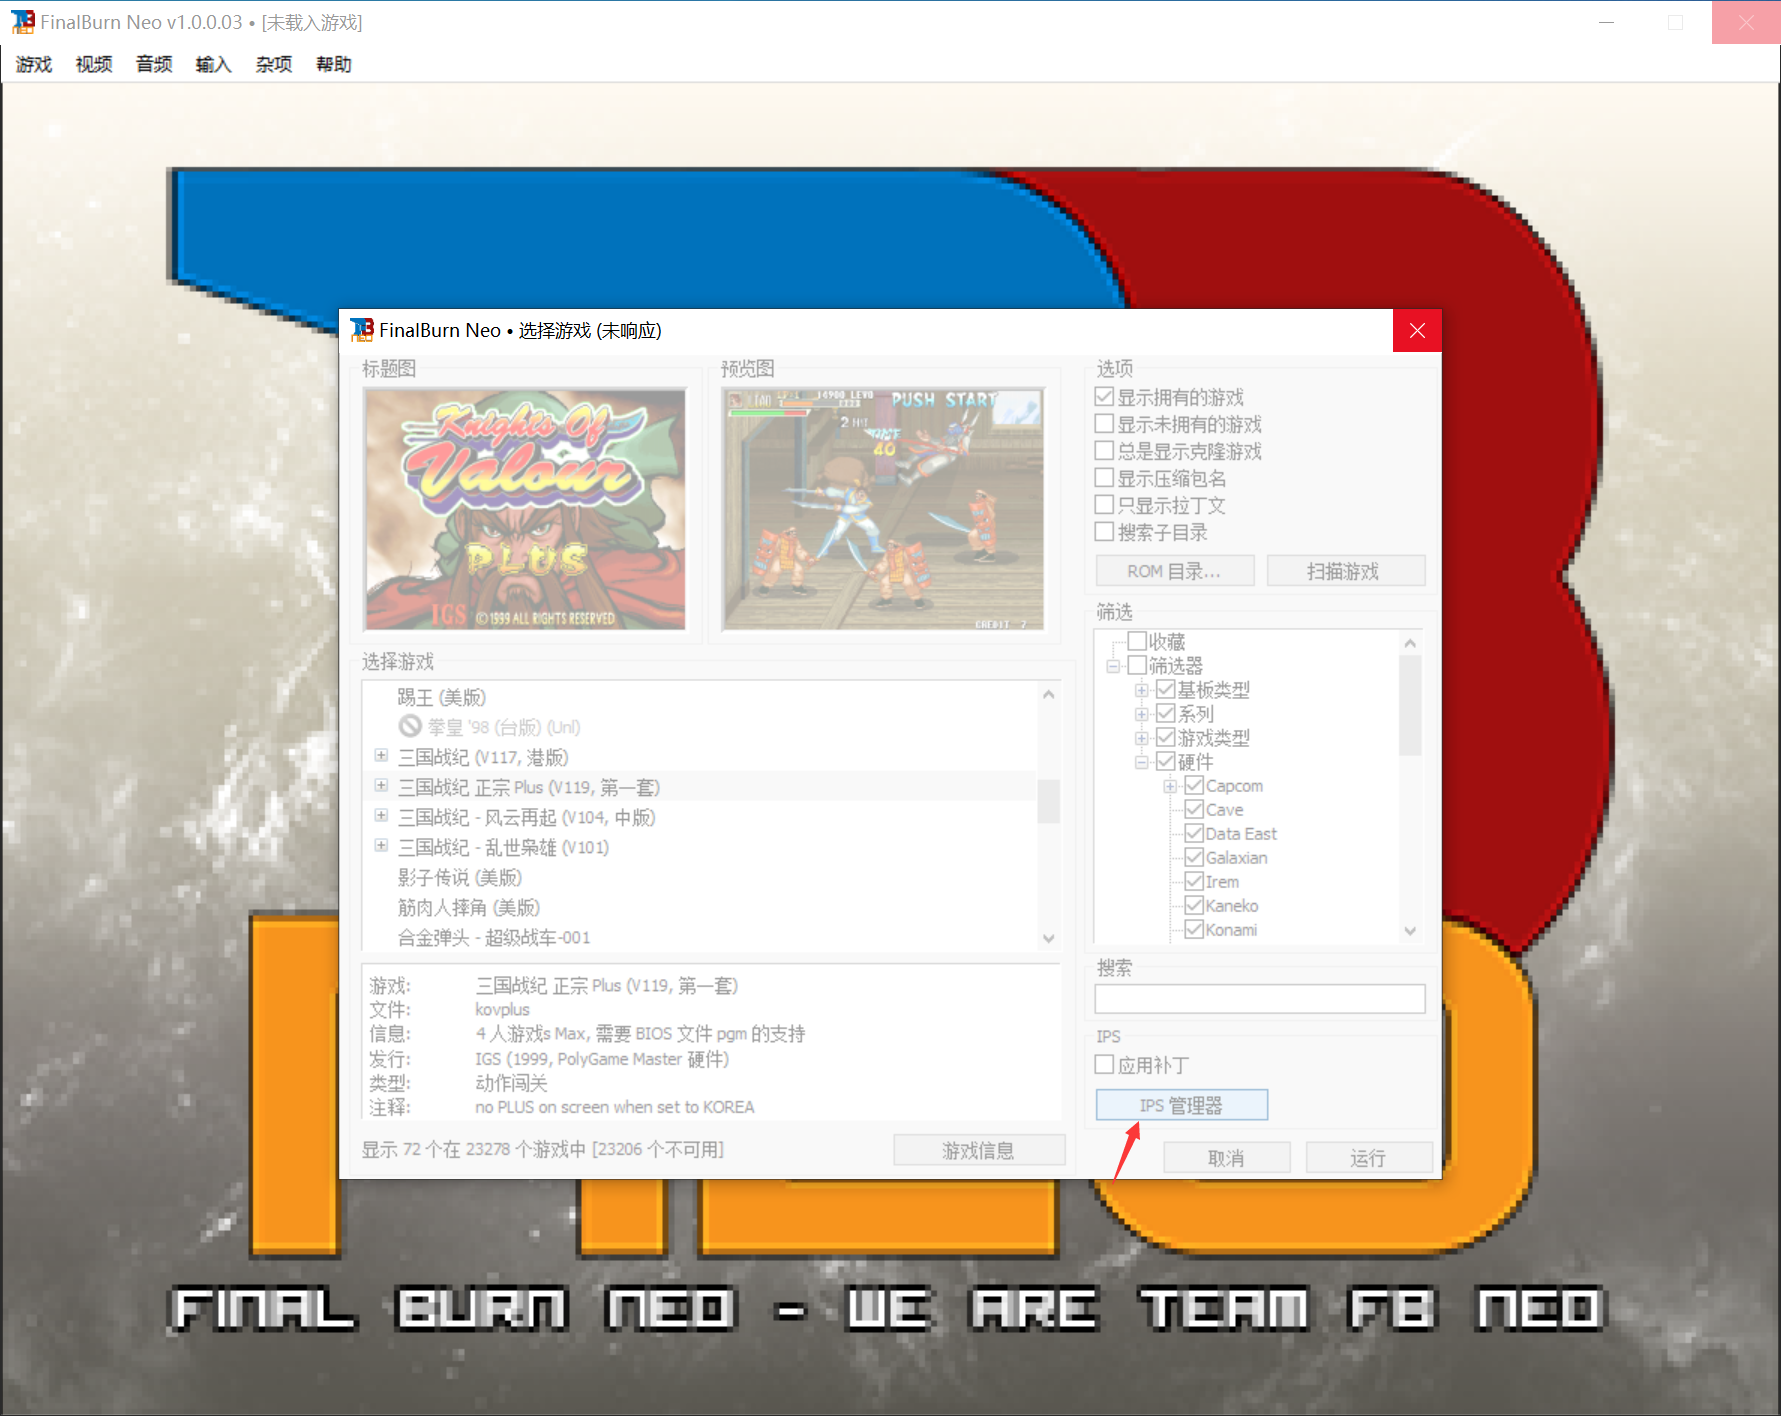Enable 显示未拥有的游戏 option
Screen dimensions: 1781x1416
pyautogui.click(x=1104, y=424)
